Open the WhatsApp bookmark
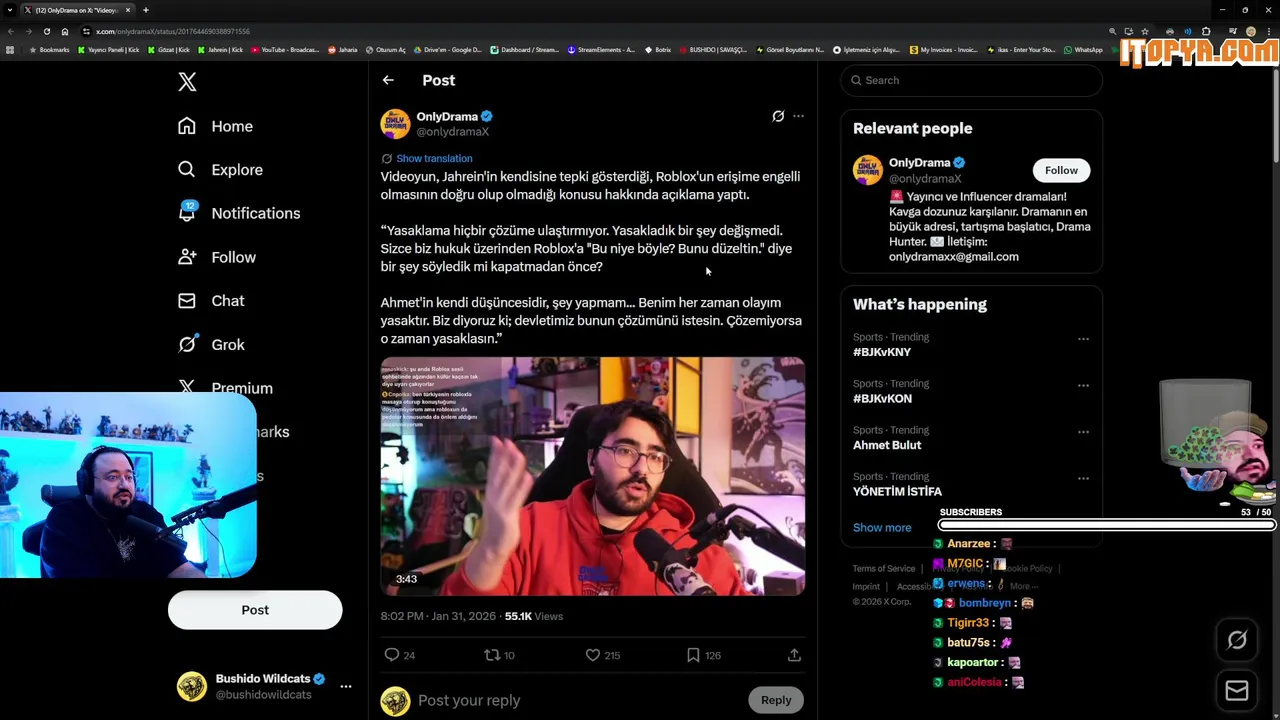Image resolution: width=1280 pixels, height=720 pixels. (1084, 50)
